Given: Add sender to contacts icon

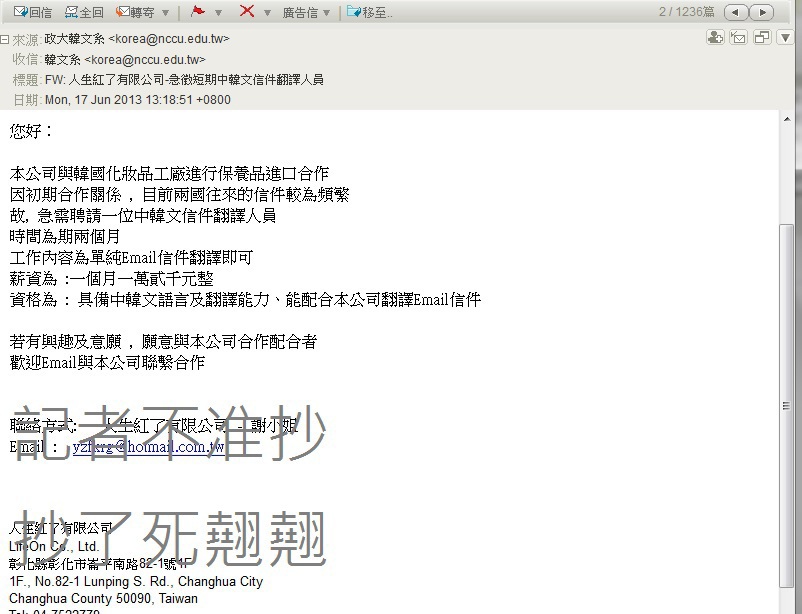Looking at the screenshot, I should (715, 37).
